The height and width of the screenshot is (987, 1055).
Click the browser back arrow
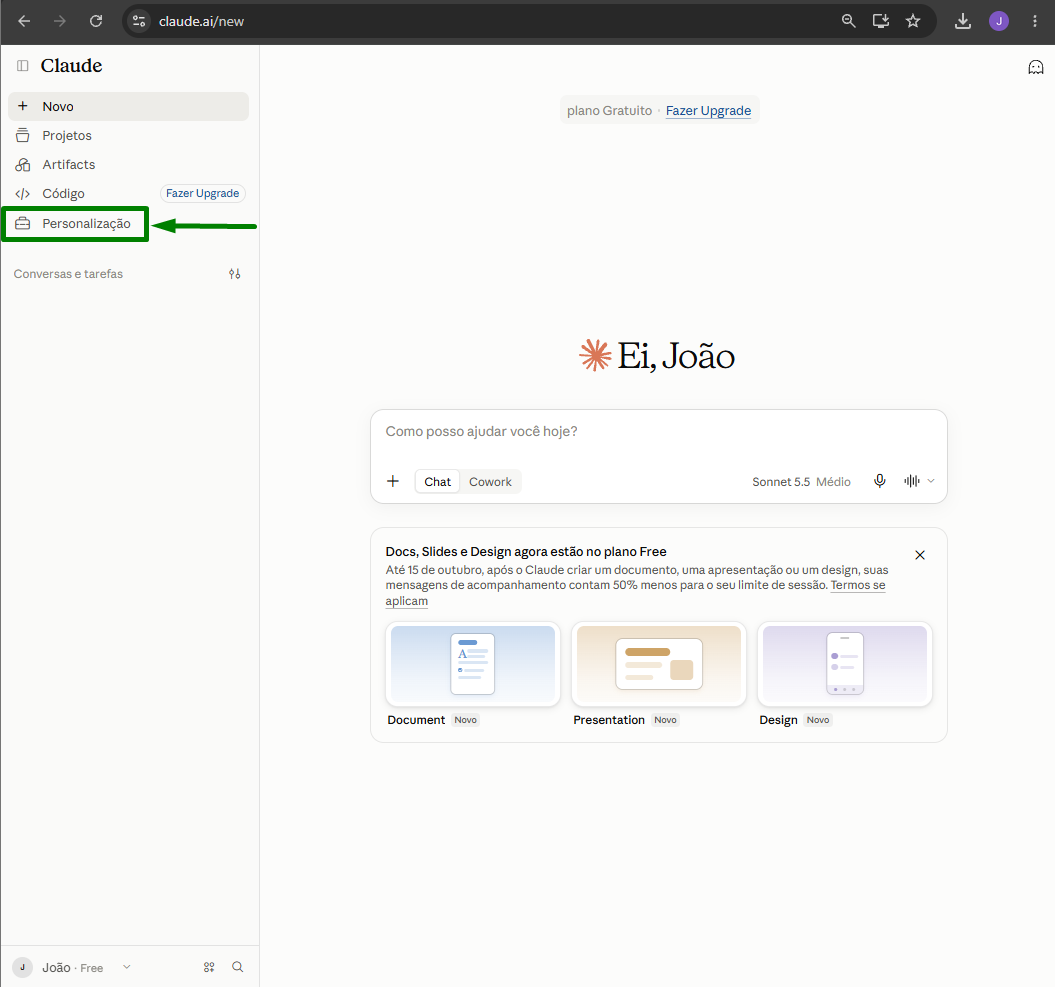click(x=24, y=21)
